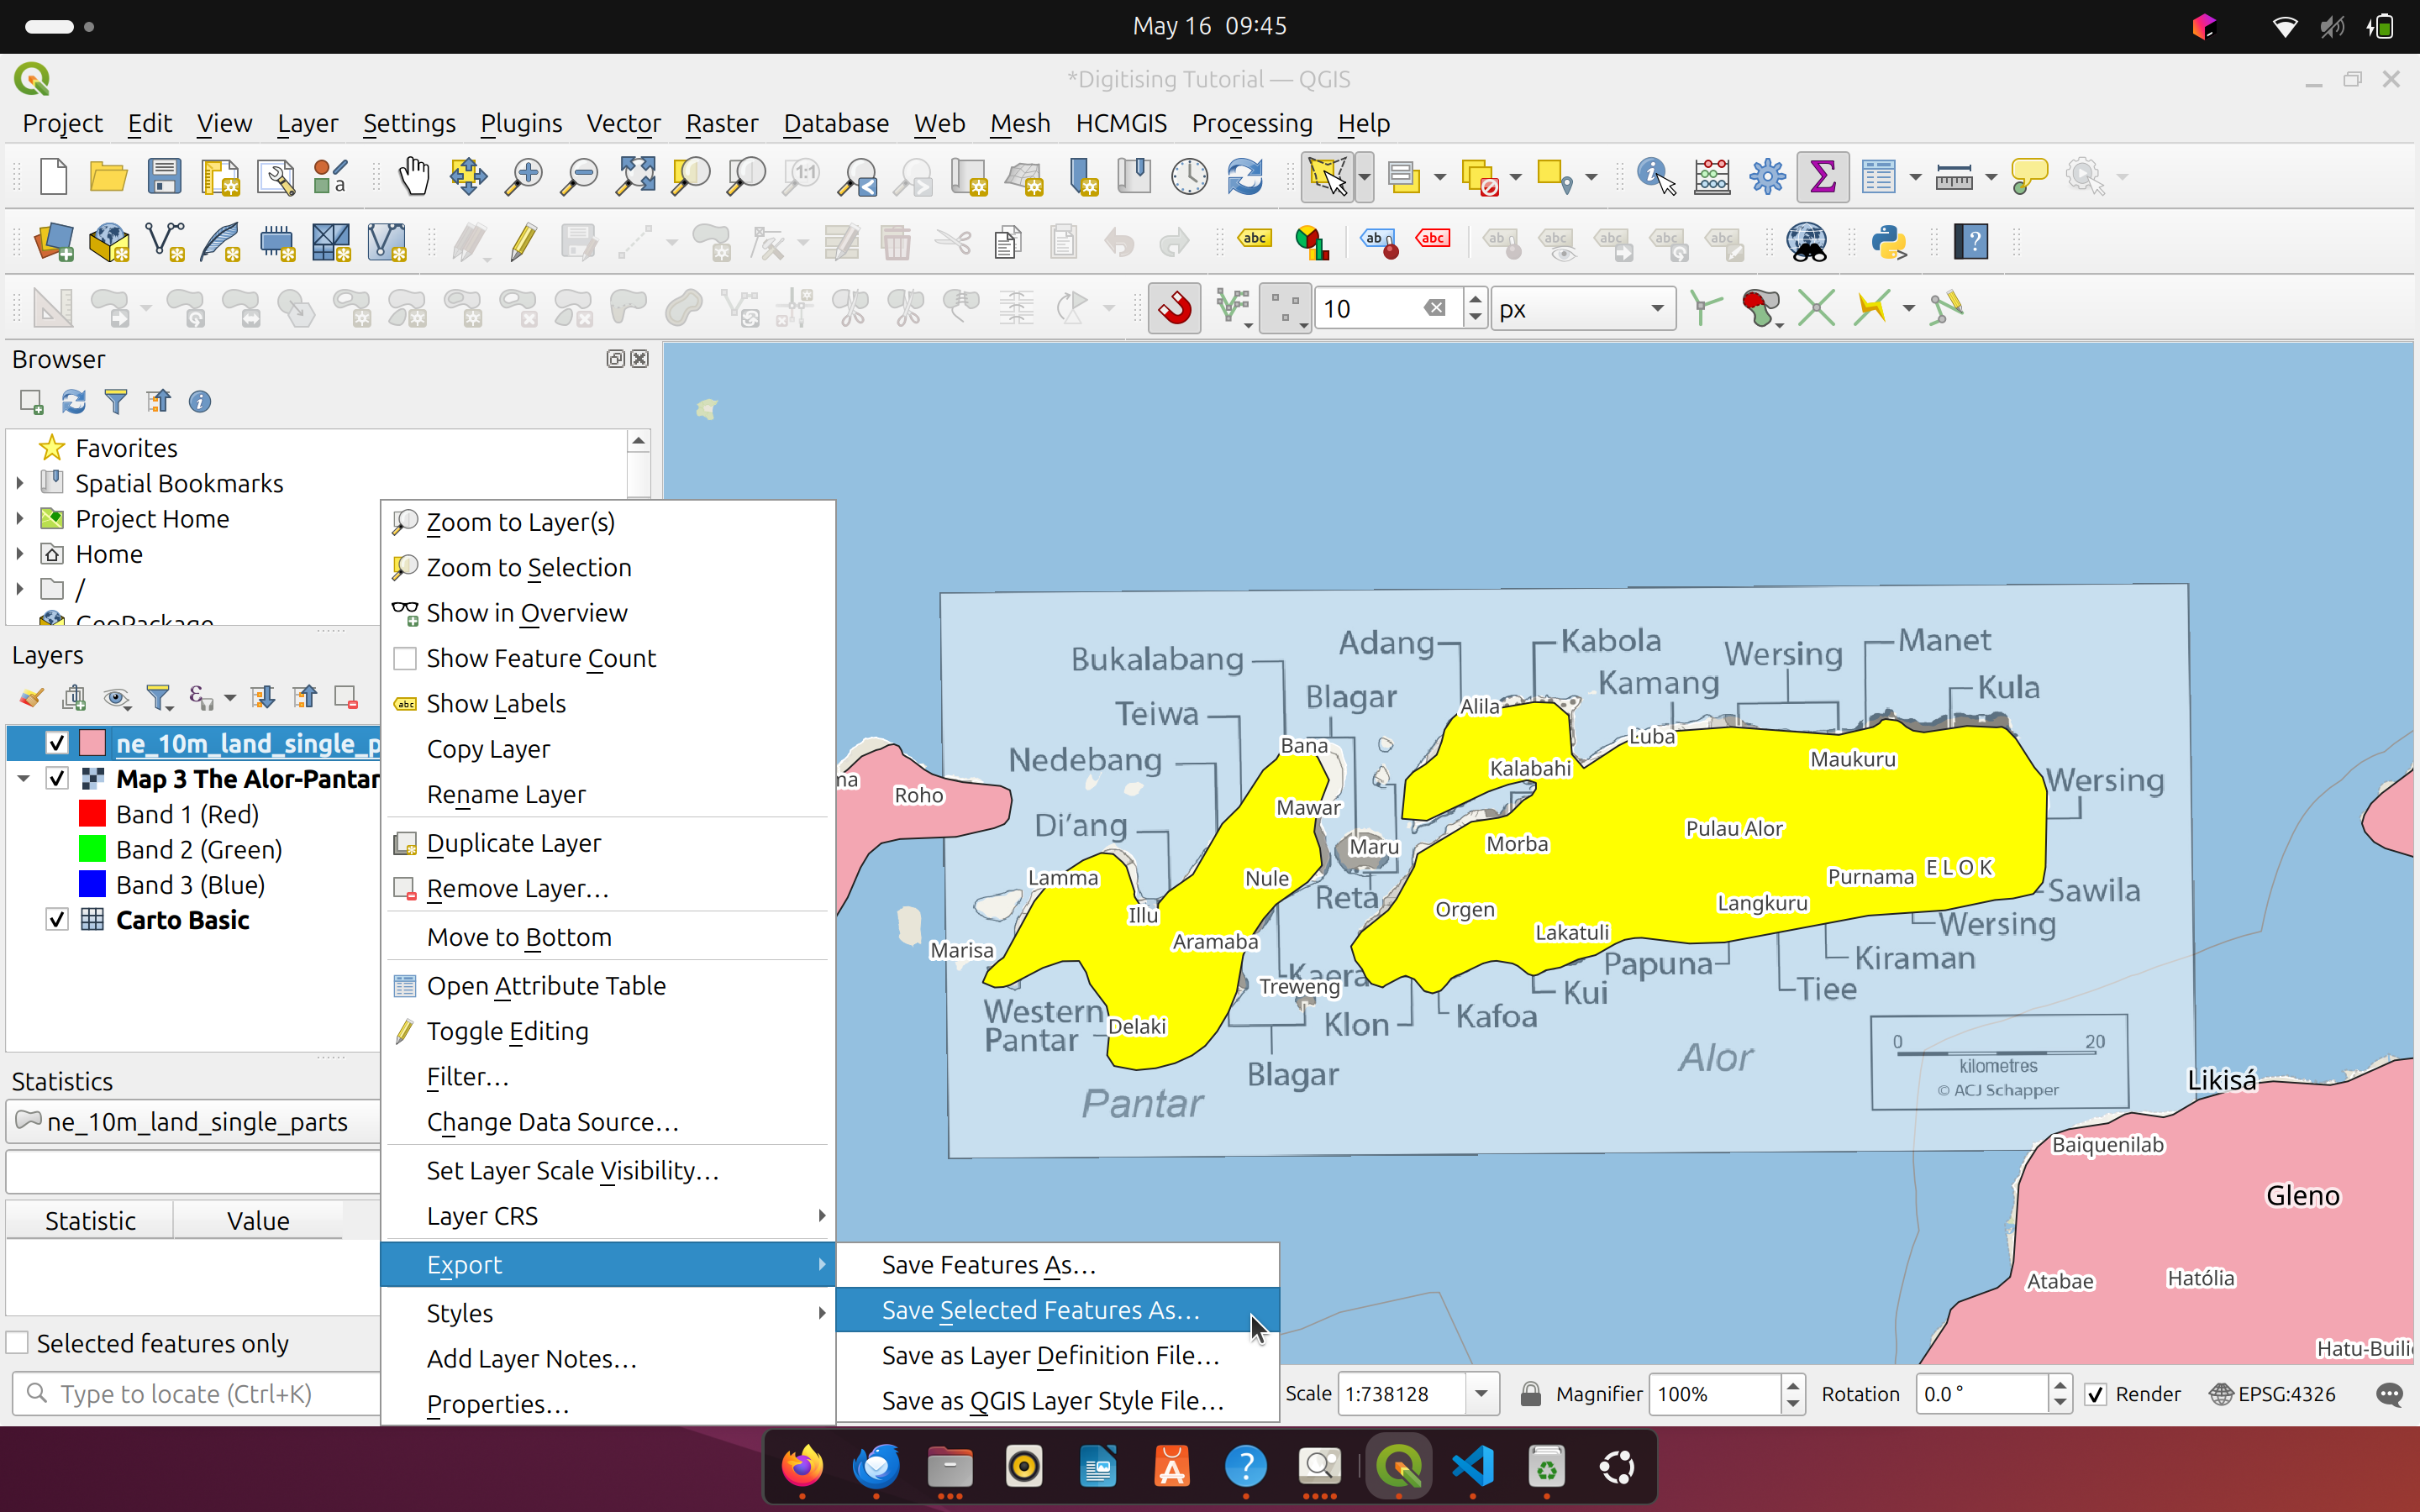This screenshot has height=1512, width=2420.
Task: Click the Refresh icon in Browser panel
Action: [73, 402]
